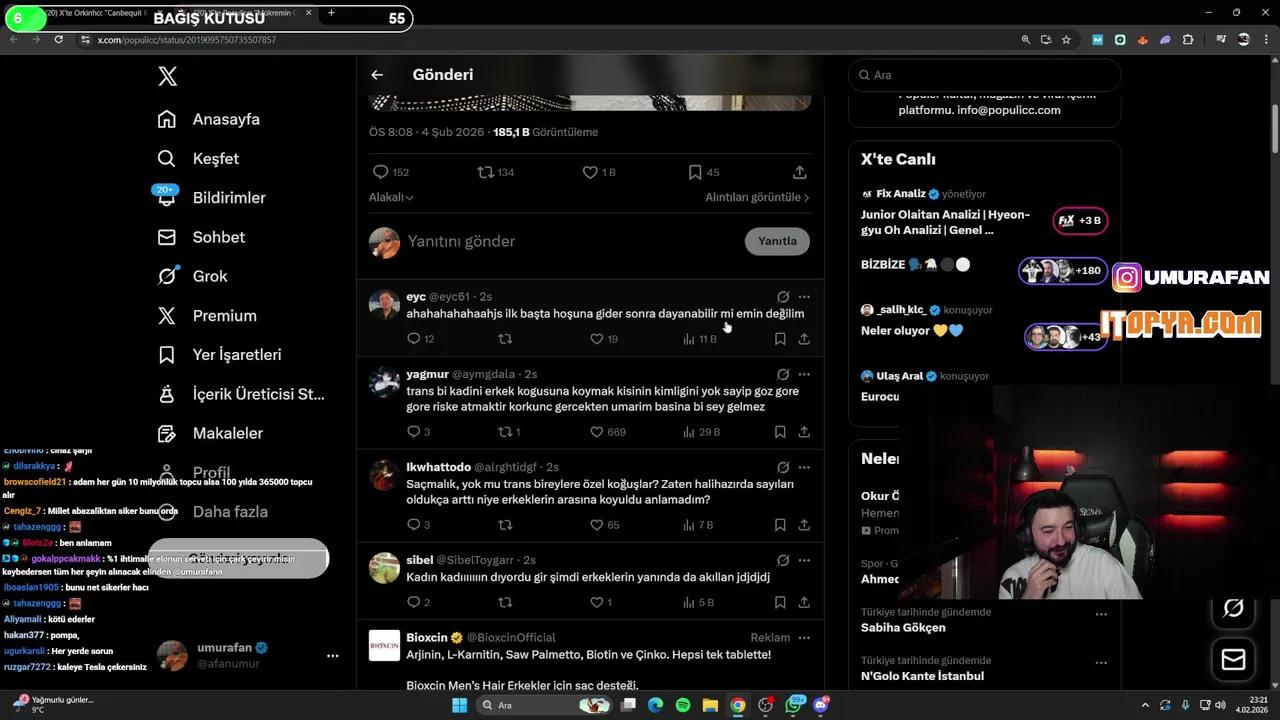Open Windows Start menu
This screenshot has width=1280, height=720.
tap(459, 705)
